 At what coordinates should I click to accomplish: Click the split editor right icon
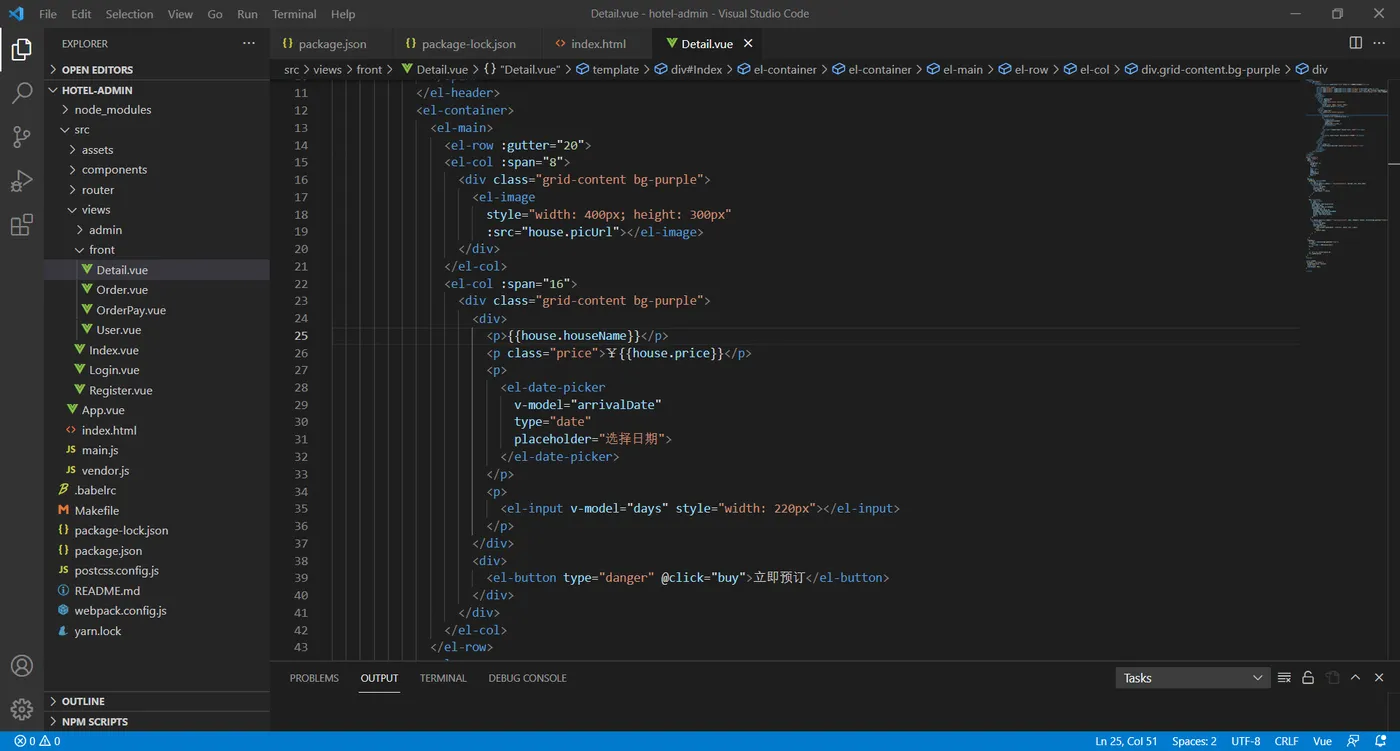point(1355,43)
